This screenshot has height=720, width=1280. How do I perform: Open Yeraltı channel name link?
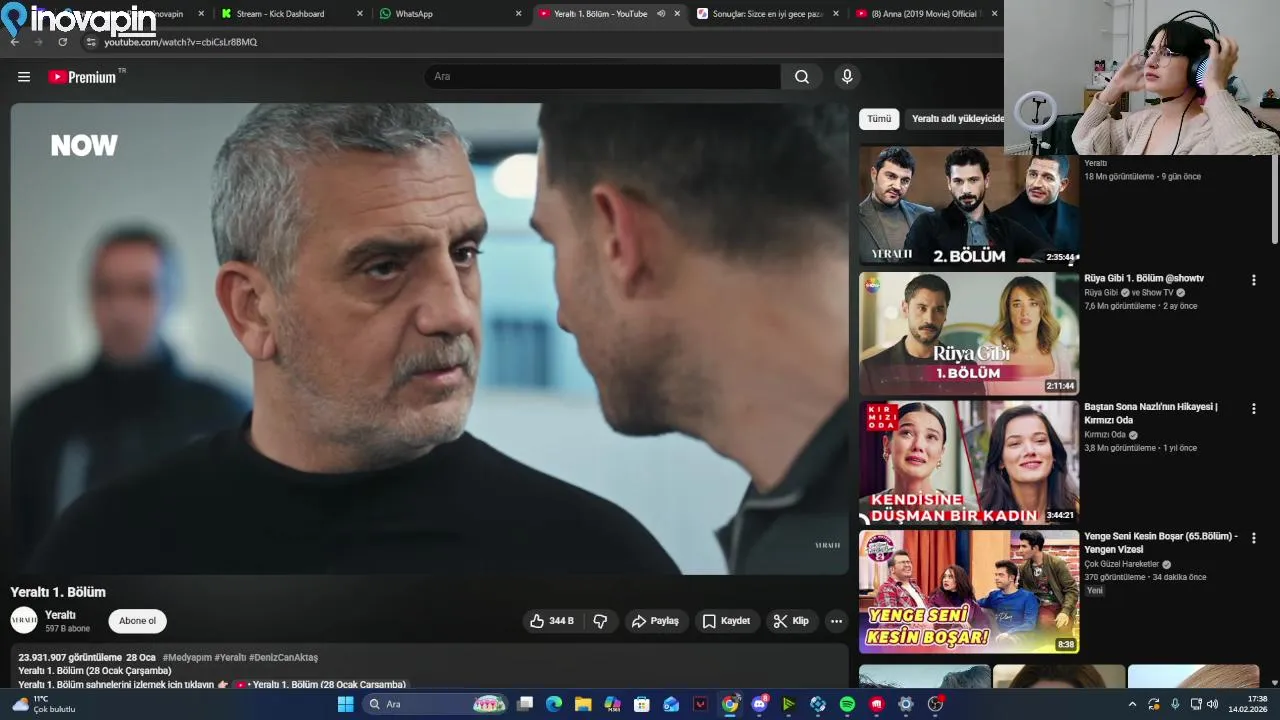[x=60, y=615]
